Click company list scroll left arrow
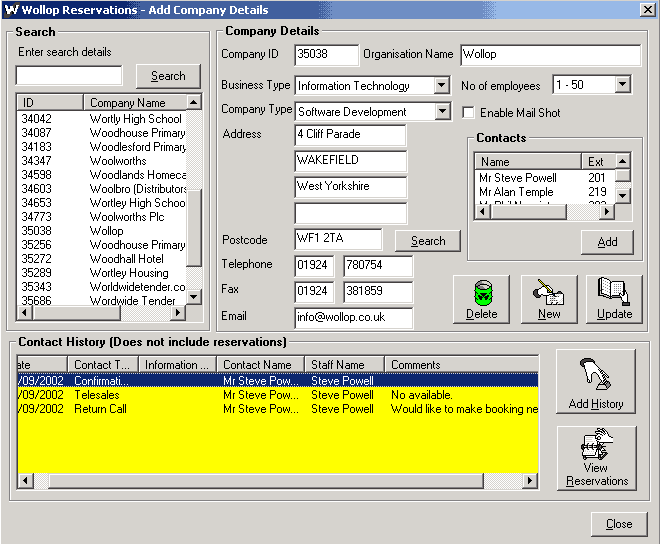Image resolution: width=660 pixels, height=544 pixels. [24, 312]
